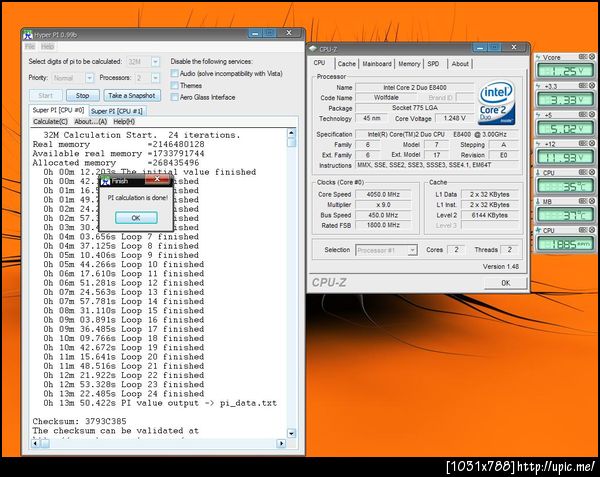The height and width of the screenshot is (477, 600).
Task: Click the Intel Core 2 Duo logo
Action: click(x=497, y=103)
